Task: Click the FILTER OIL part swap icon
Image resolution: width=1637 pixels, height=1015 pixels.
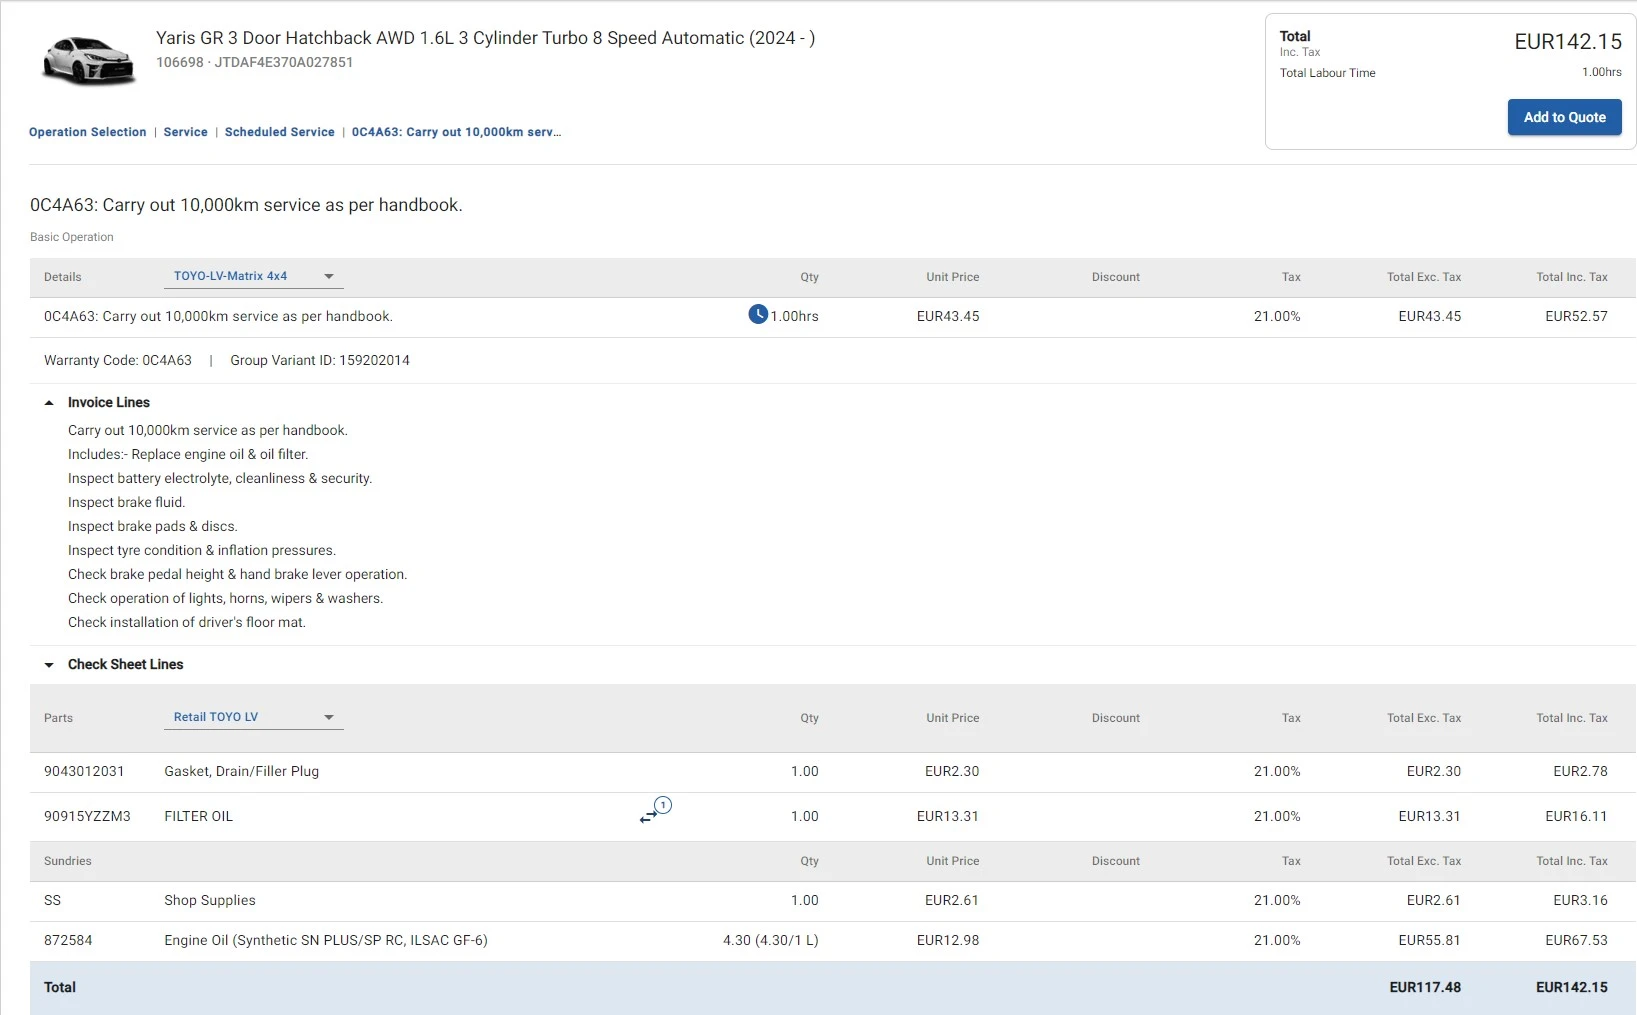Action: click(x=655, y=811)
